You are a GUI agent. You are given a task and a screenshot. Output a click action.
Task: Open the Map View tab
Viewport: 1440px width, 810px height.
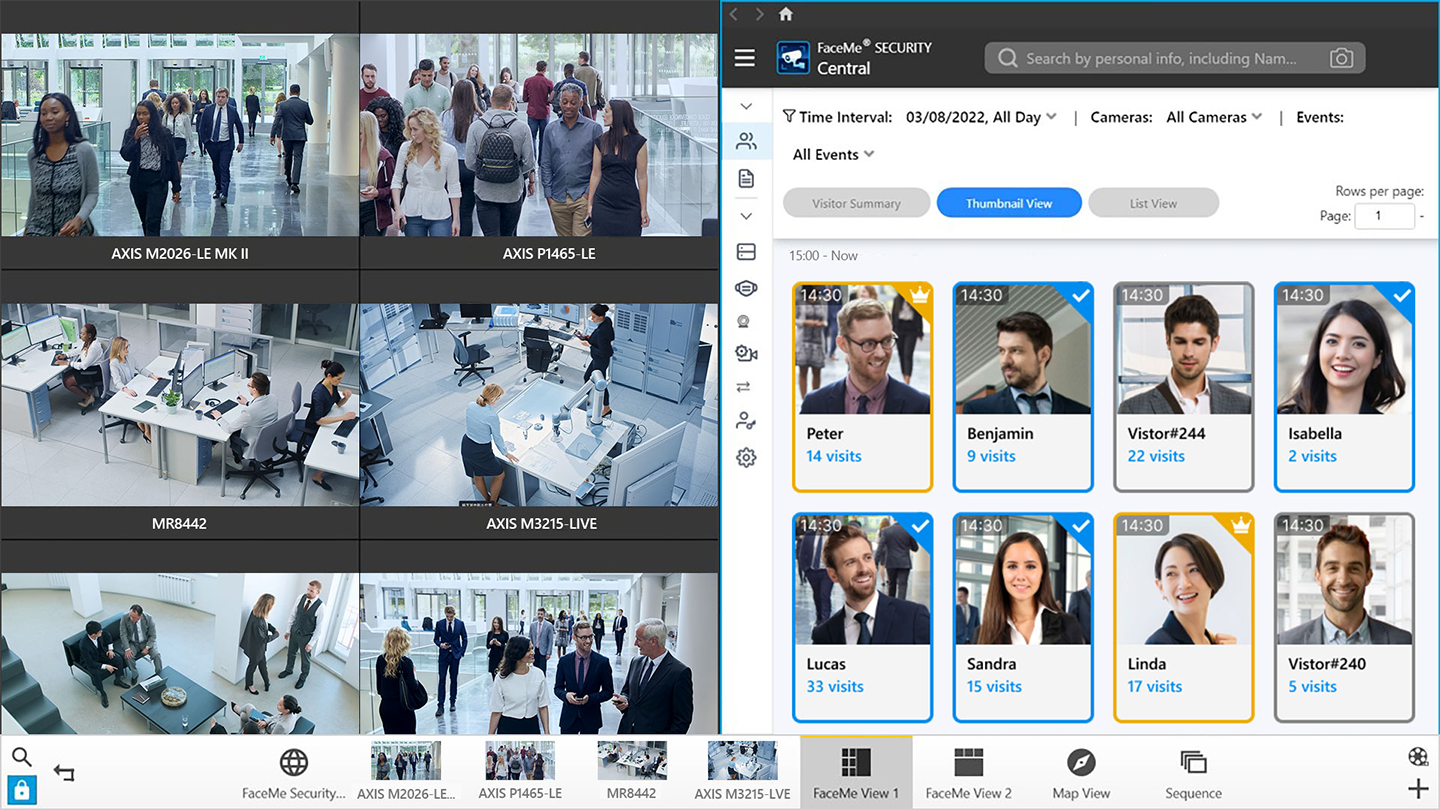point(1081,773)
